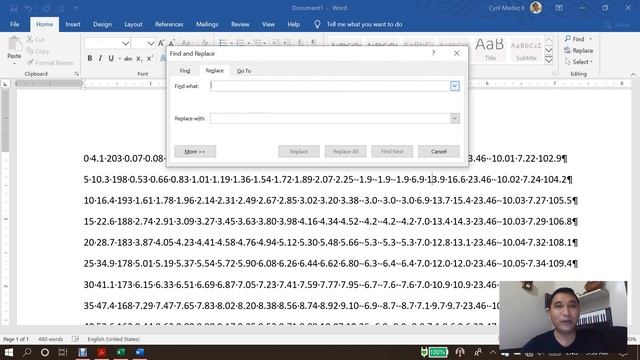Click the Replace button in dialog

tap(299, 151)
